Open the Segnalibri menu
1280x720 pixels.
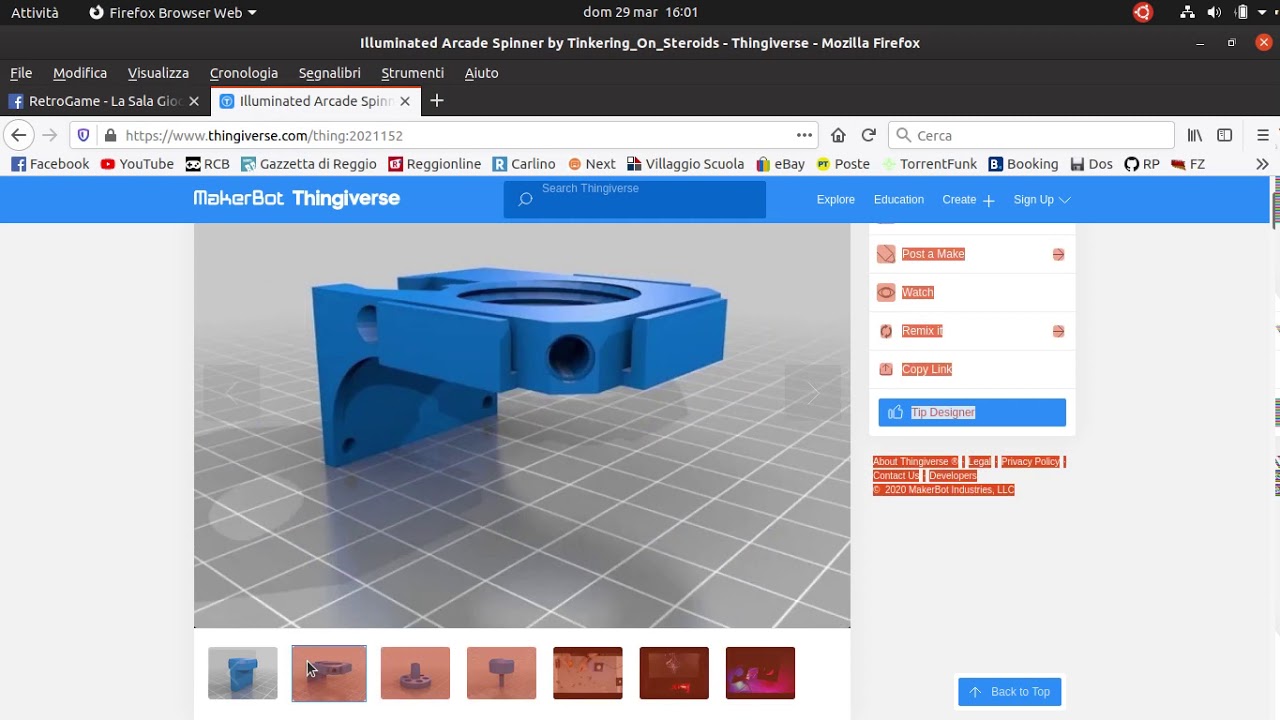click(330, 73)
